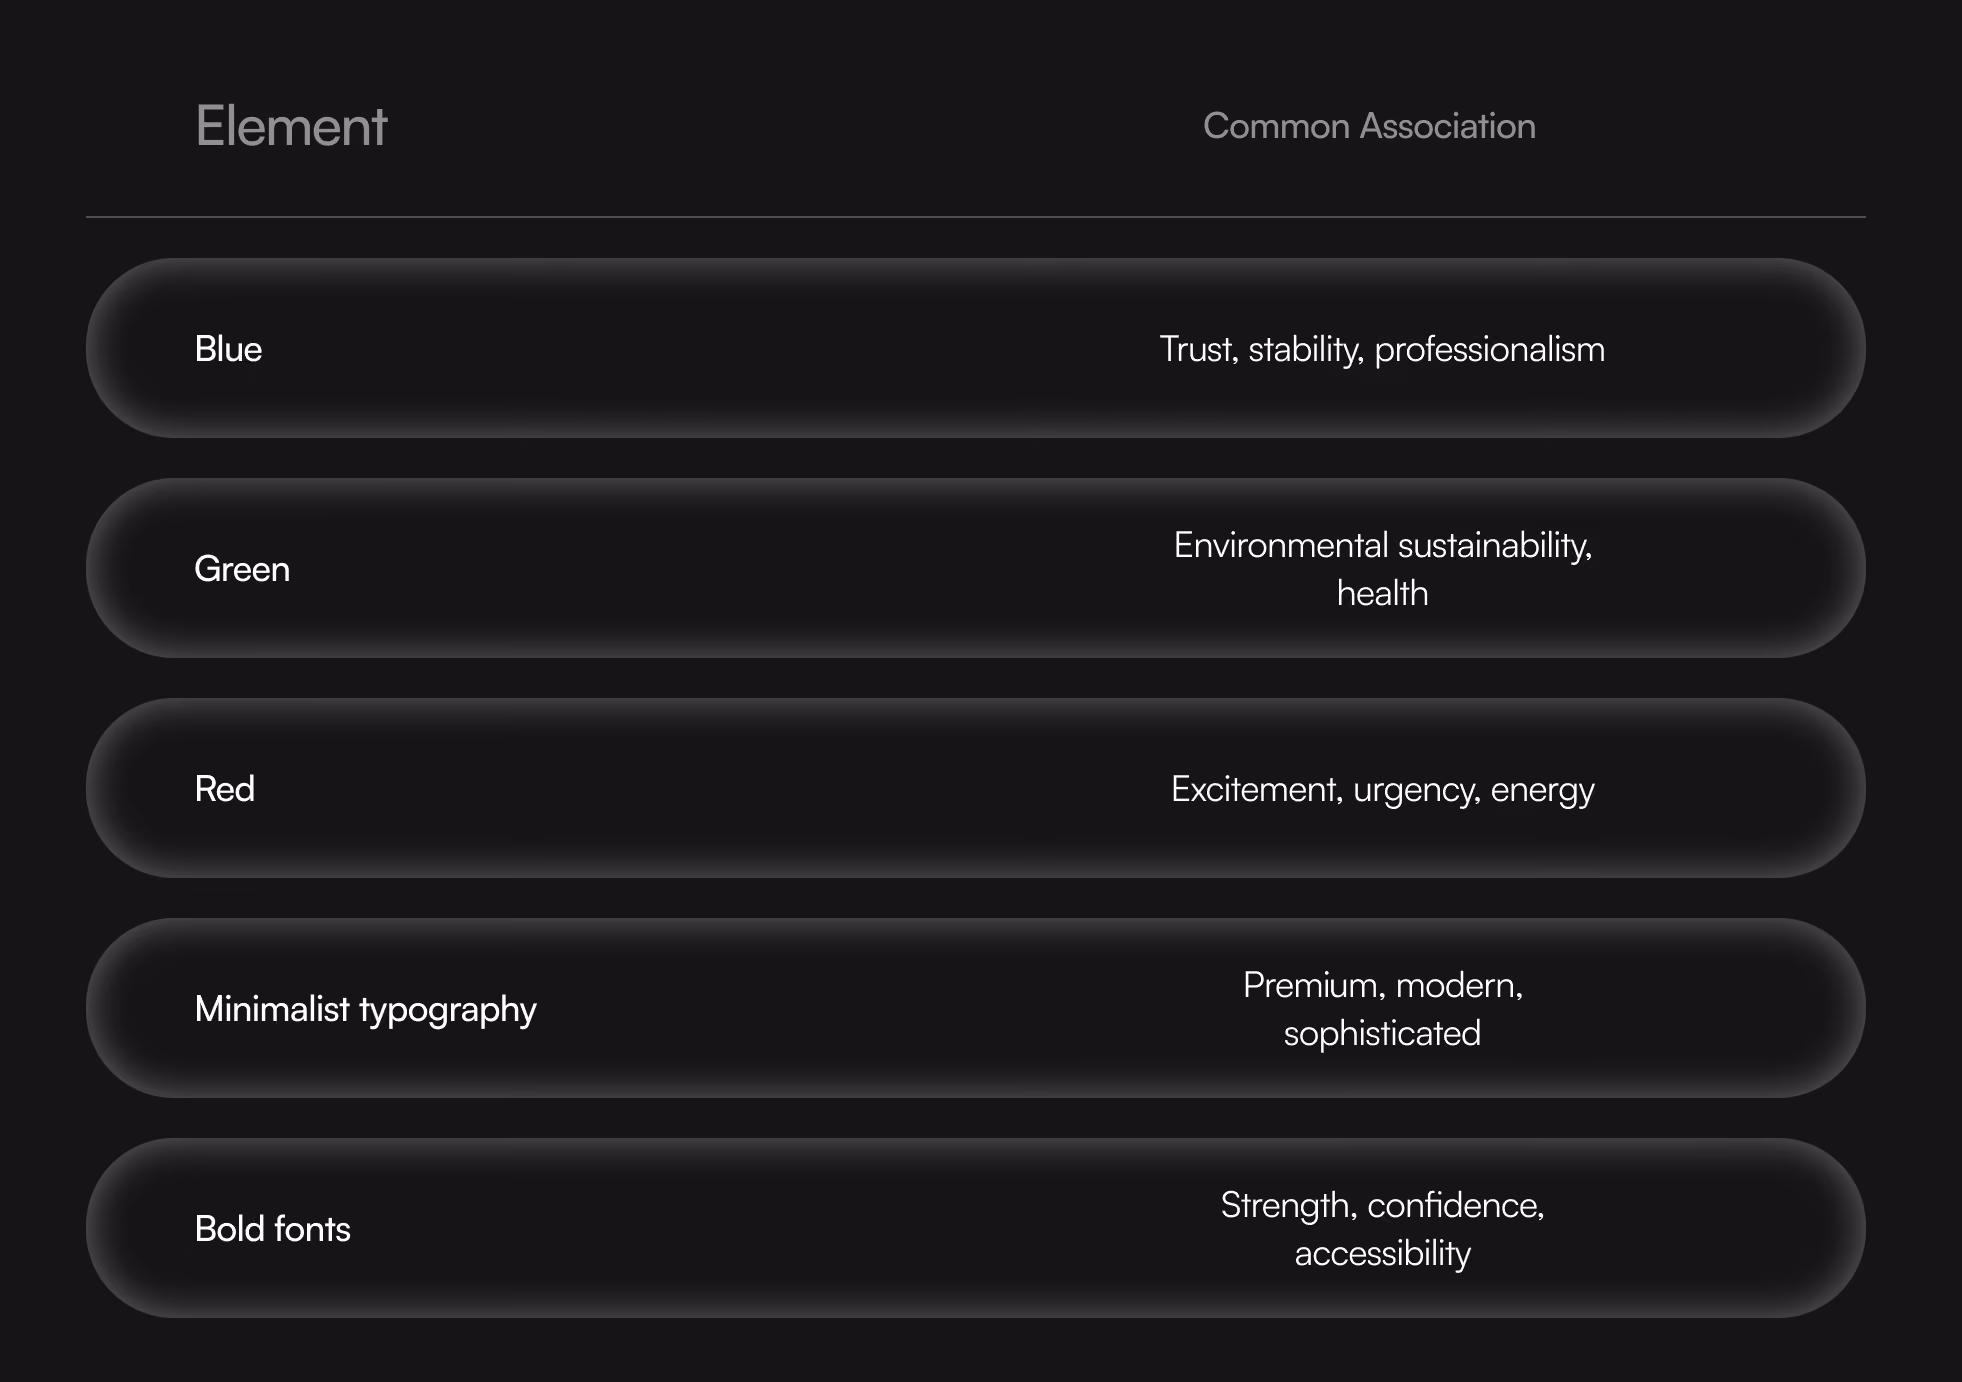Click the word professionalism in Blue row

tap(1489, 351)
